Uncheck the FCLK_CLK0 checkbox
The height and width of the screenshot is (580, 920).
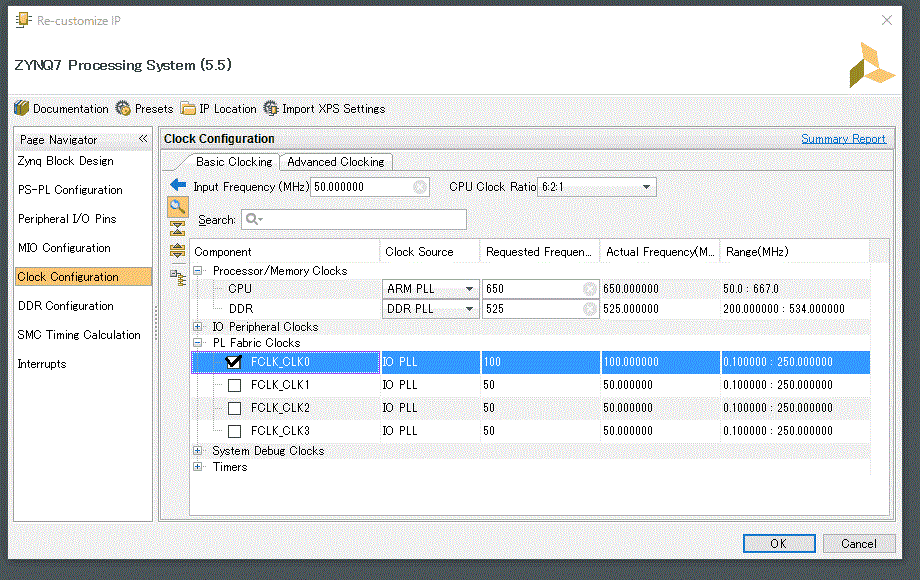coord(234,362)
